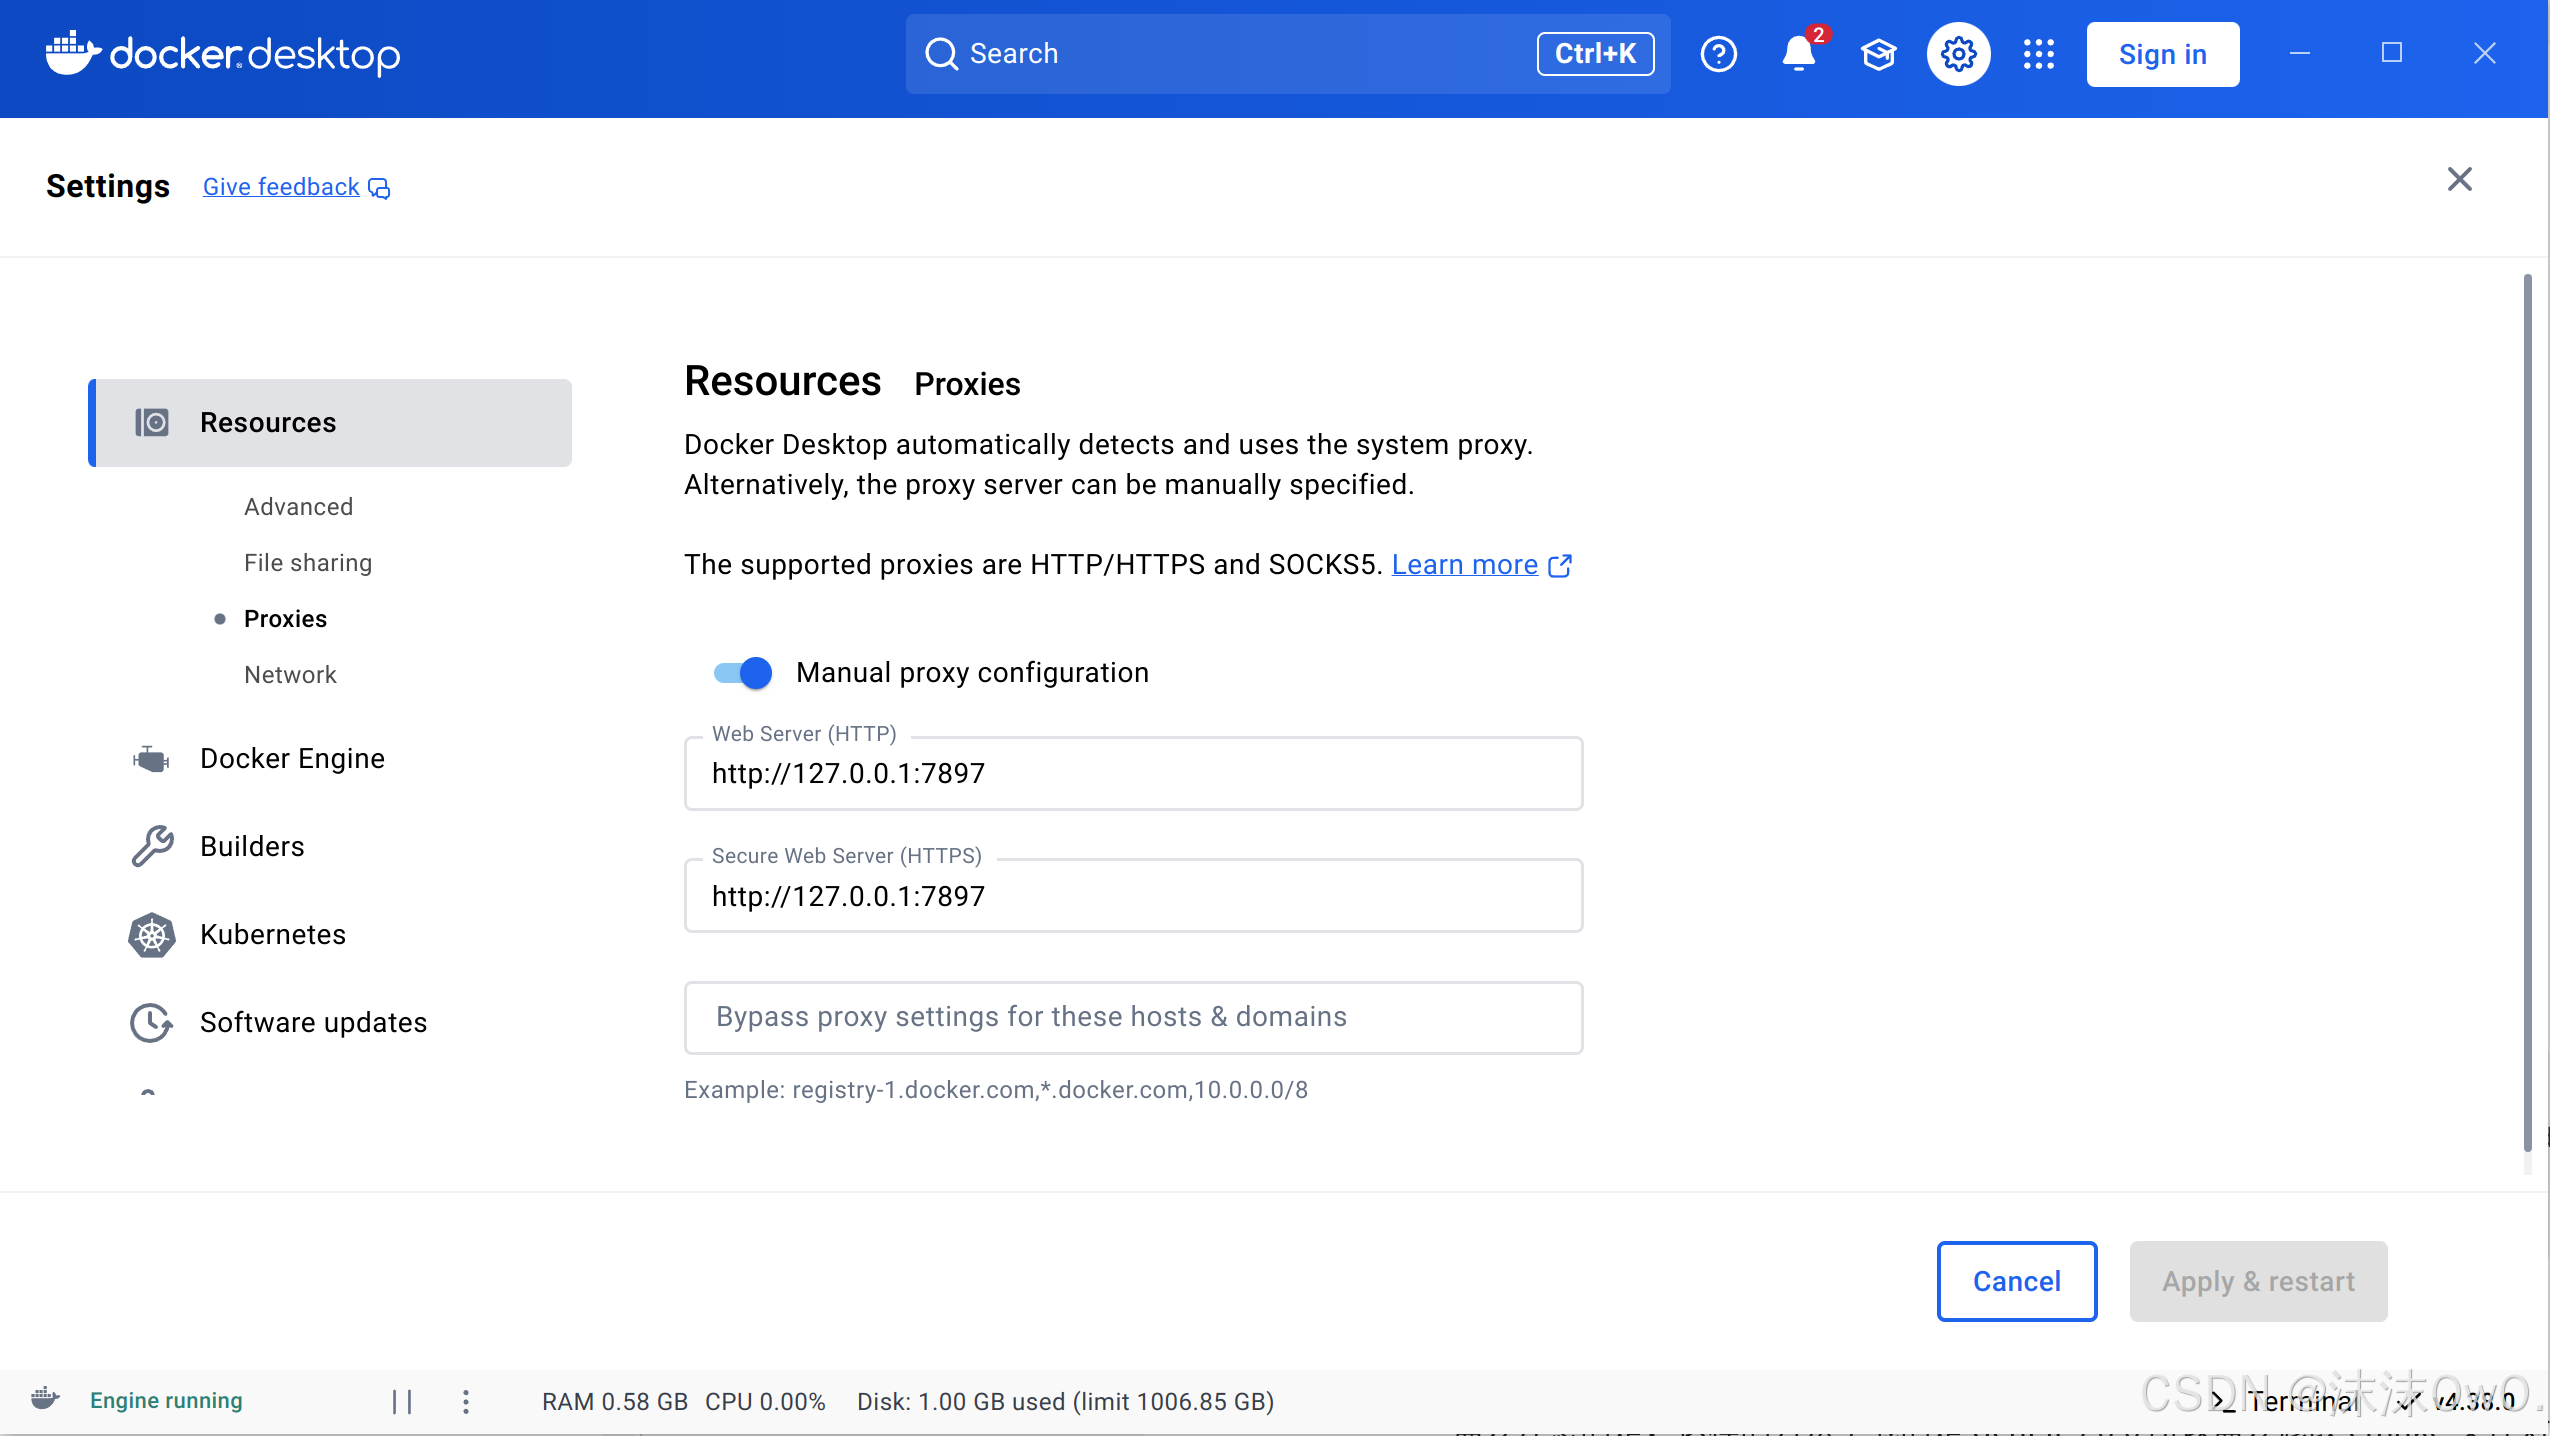The width and height of the screenshot is (2550, 1436).
Task: Open the Terminal icon in status bar
Action: tap(2222, 1401)
